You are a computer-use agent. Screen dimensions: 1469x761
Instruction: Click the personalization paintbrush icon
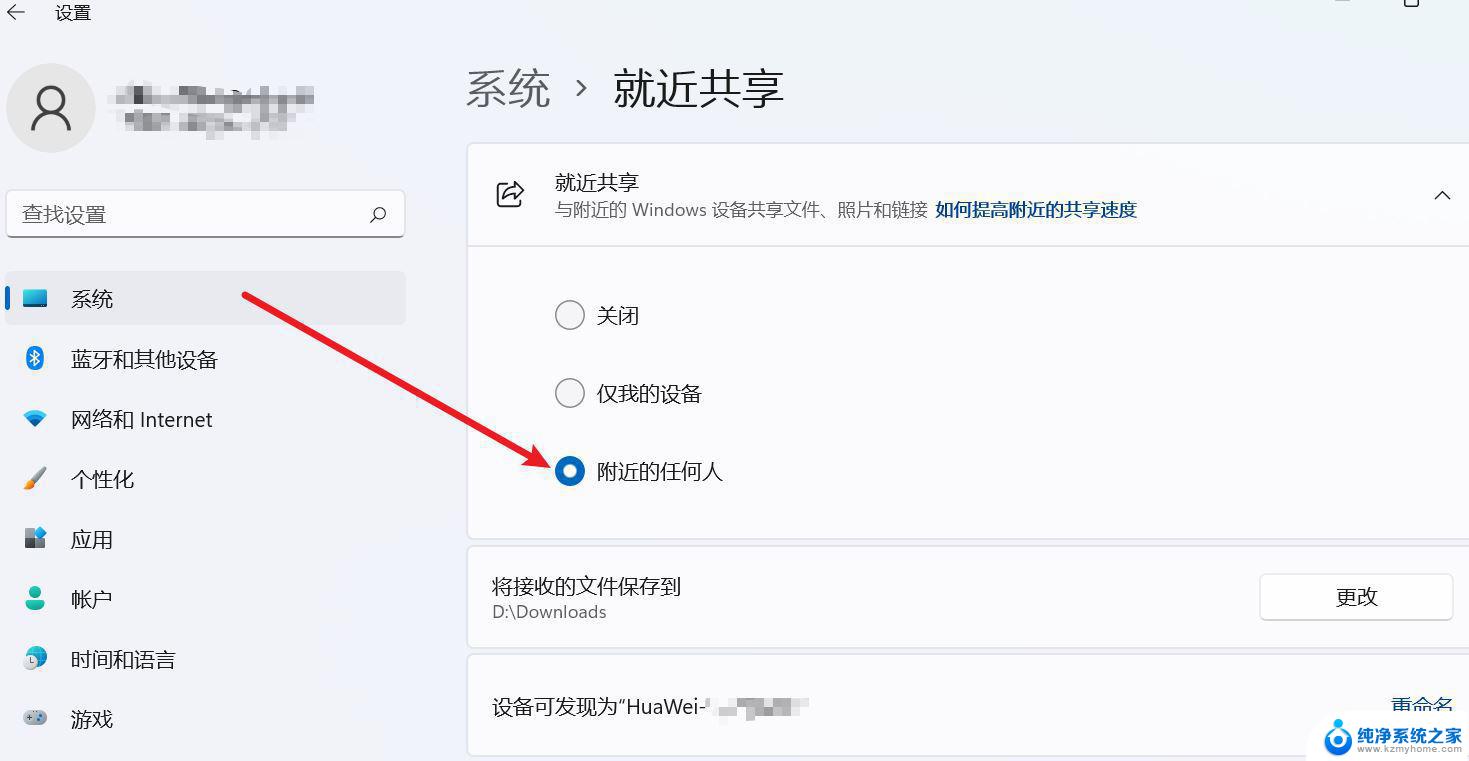click(35, 478)
